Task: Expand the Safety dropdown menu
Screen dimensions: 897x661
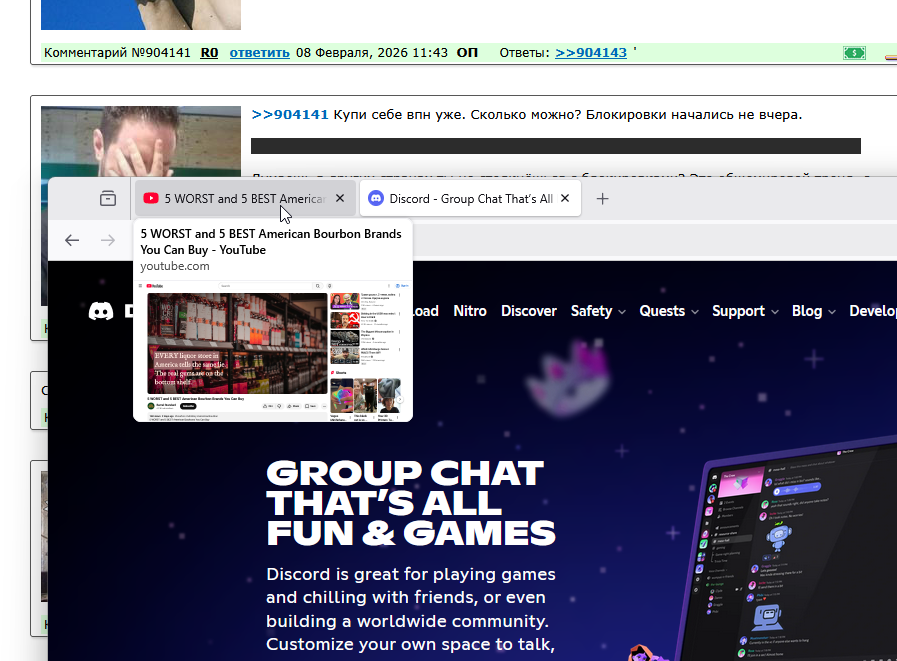Action: click(598, 311)
